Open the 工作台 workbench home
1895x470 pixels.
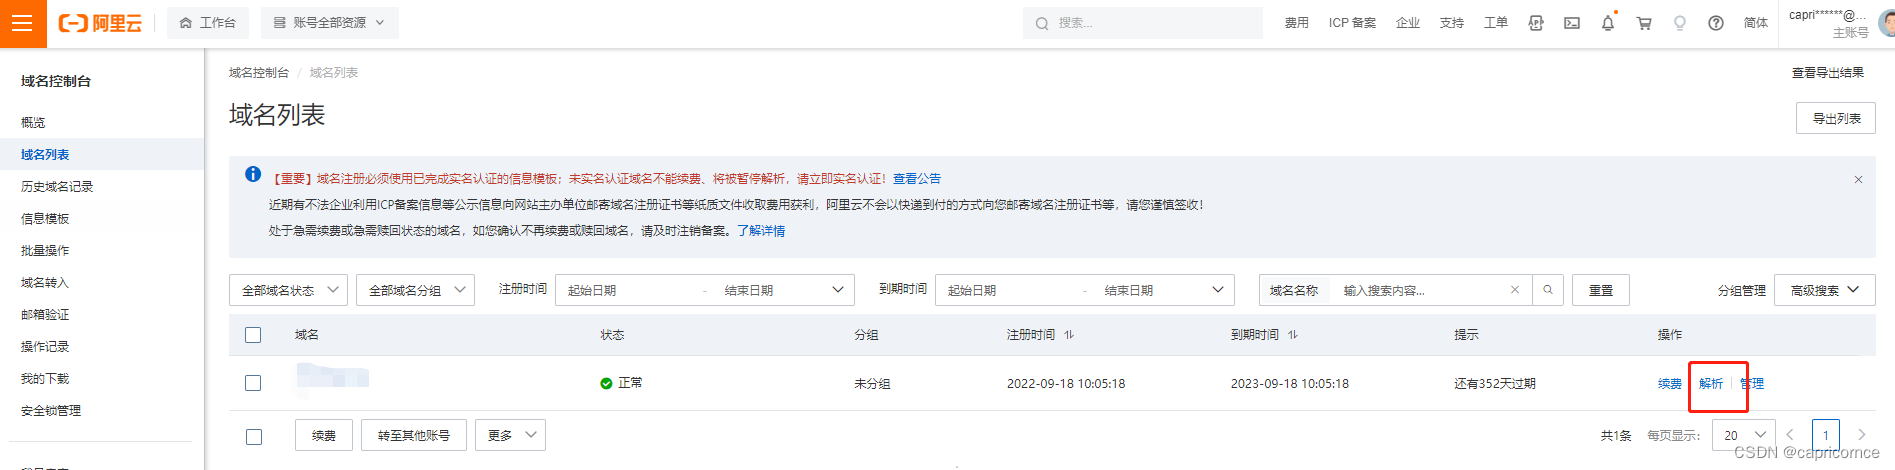point(208,23)
